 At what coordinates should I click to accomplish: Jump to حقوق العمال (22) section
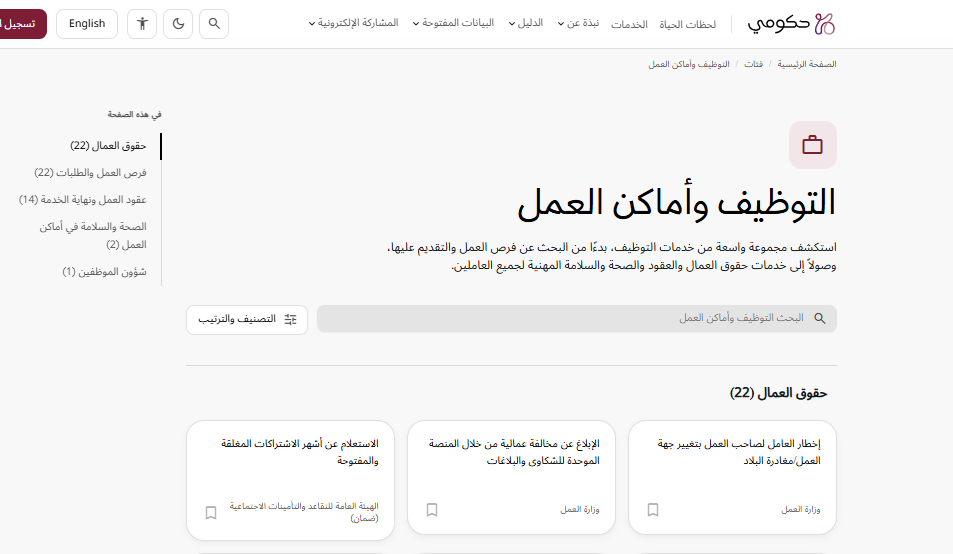[x=108, y=146]
